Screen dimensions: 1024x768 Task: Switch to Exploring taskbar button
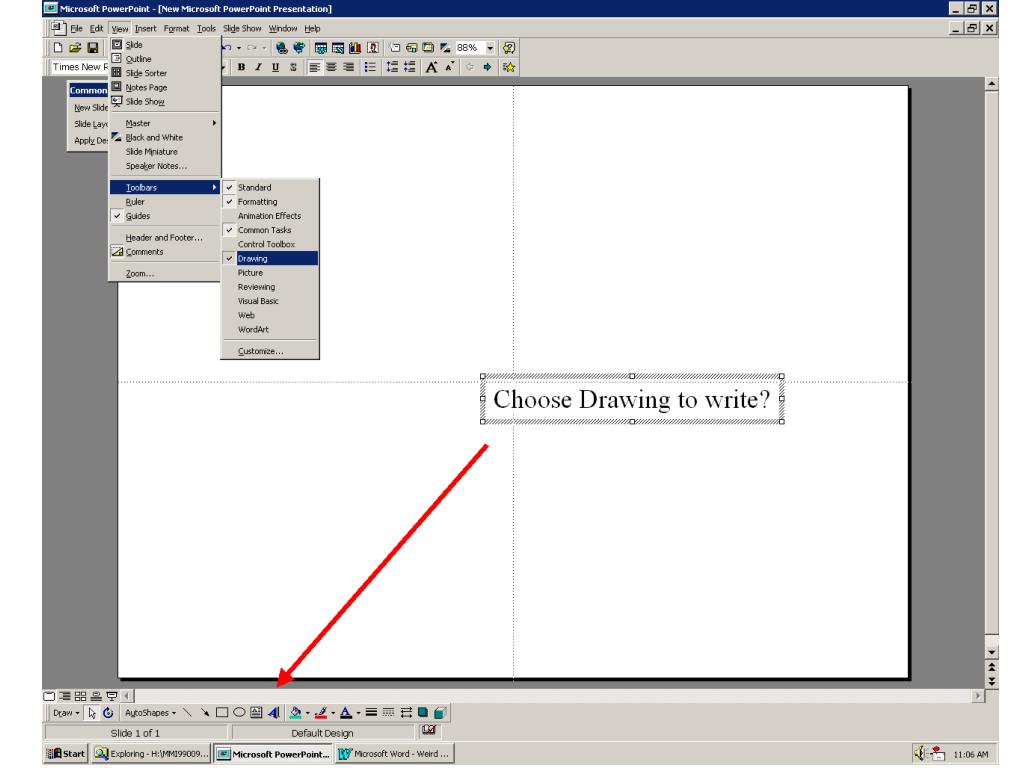coord(152,754)
